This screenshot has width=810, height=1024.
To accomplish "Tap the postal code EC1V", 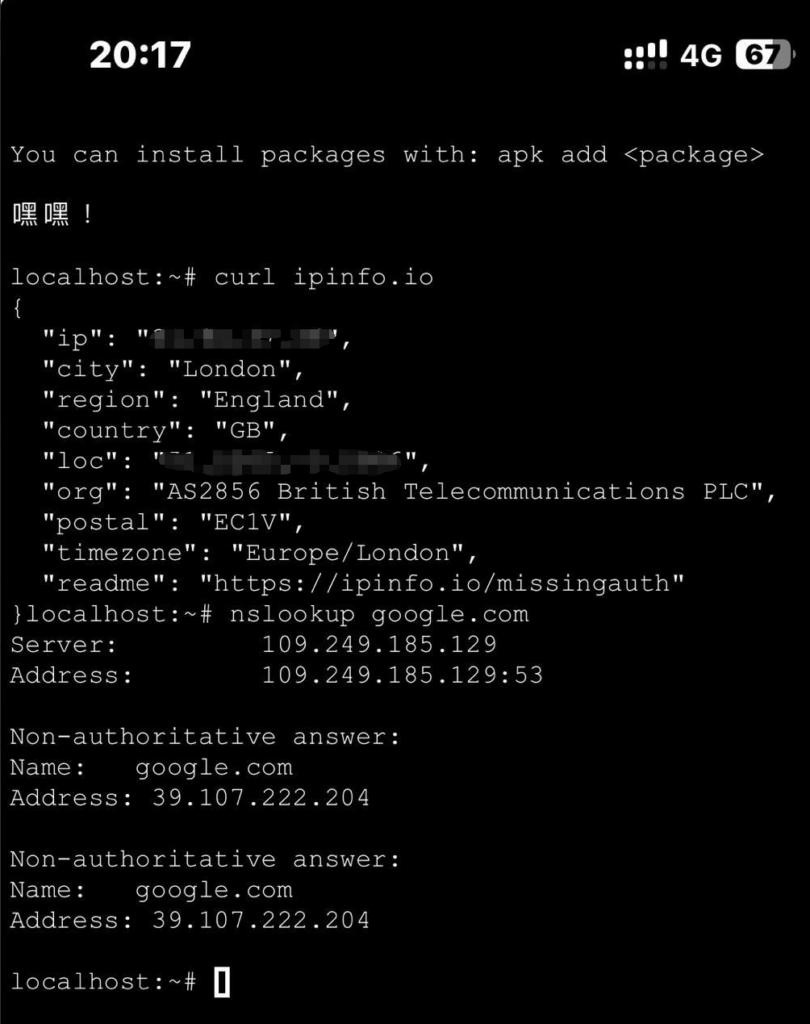I will click(x=245, y=522).
